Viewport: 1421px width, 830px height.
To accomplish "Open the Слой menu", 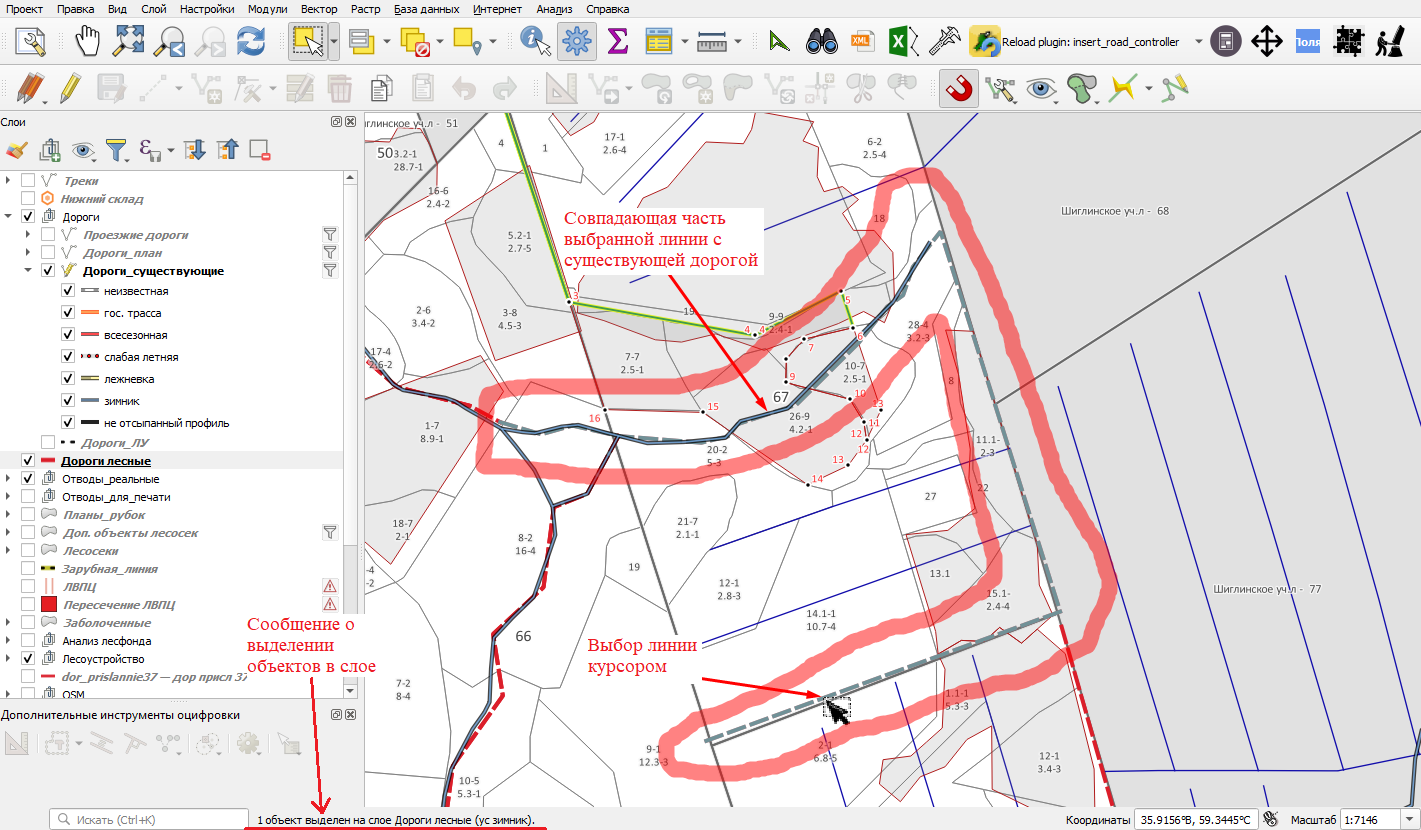I will coord(154,9).
